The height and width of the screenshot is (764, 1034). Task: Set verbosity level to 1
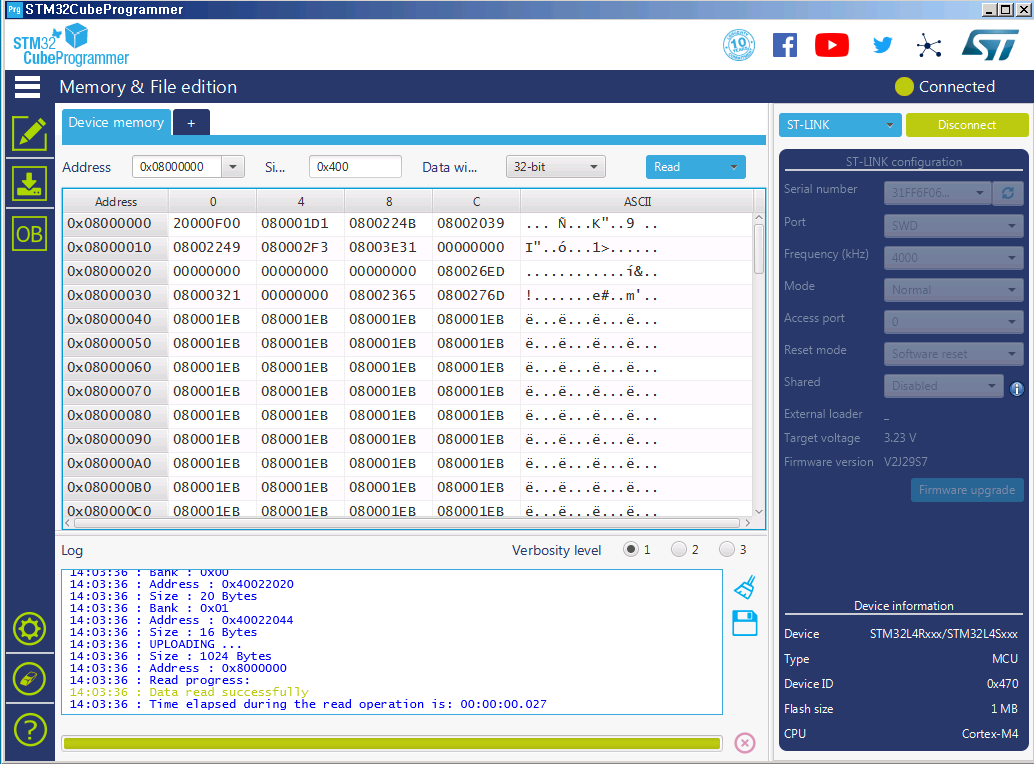[x=631, y=549]
